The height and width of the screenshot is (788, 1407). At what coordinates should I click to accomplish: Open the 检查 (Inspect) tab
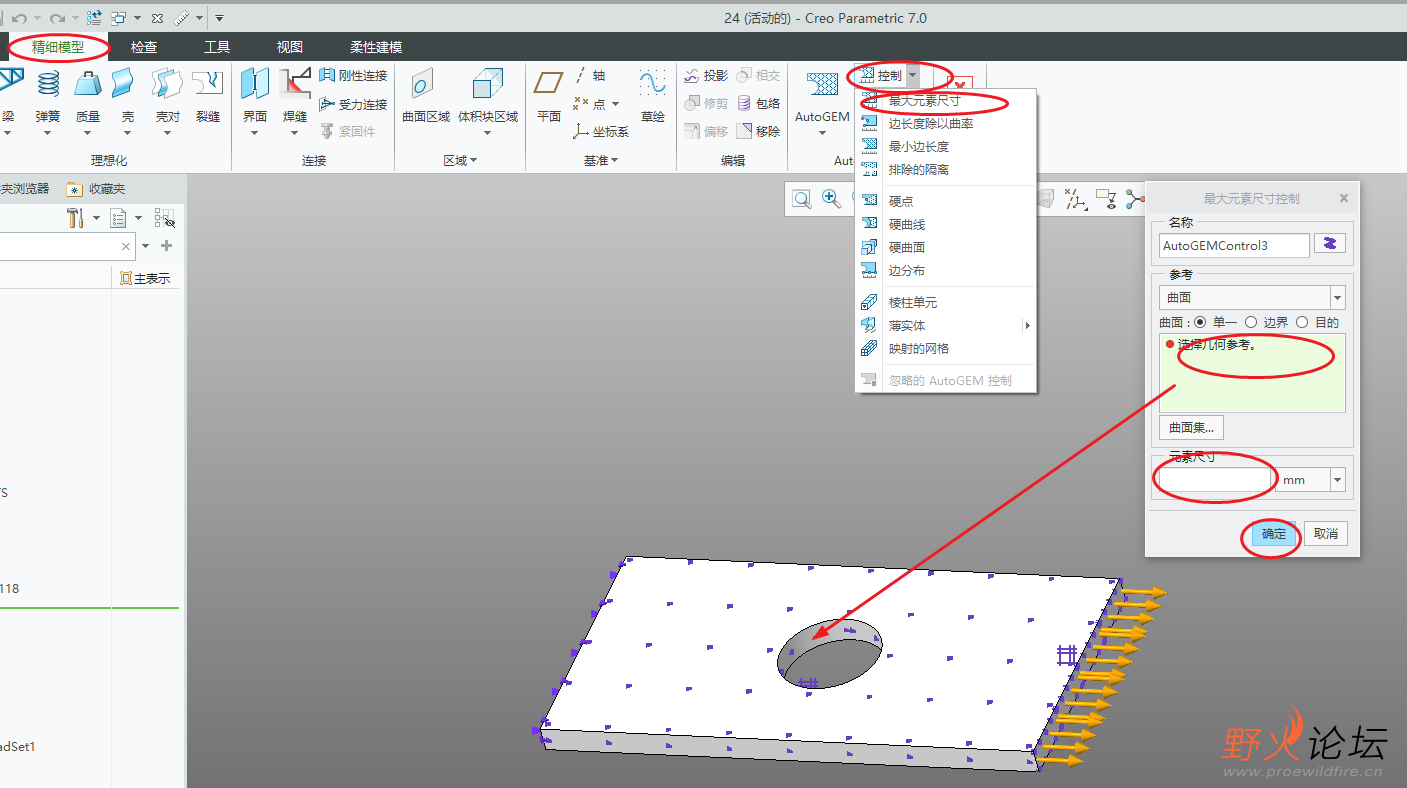(144, 47)
